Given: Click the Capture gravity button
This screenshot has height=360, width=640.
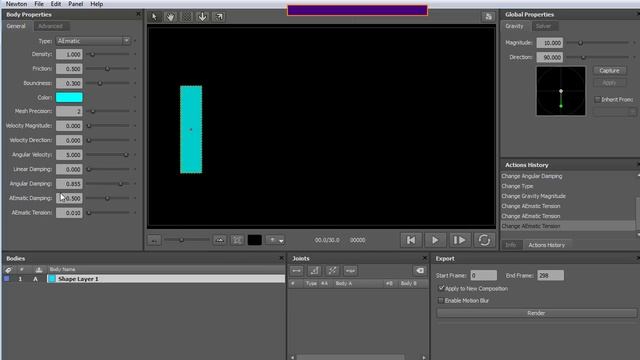Looking at the screenshot, I should [609, 71].
